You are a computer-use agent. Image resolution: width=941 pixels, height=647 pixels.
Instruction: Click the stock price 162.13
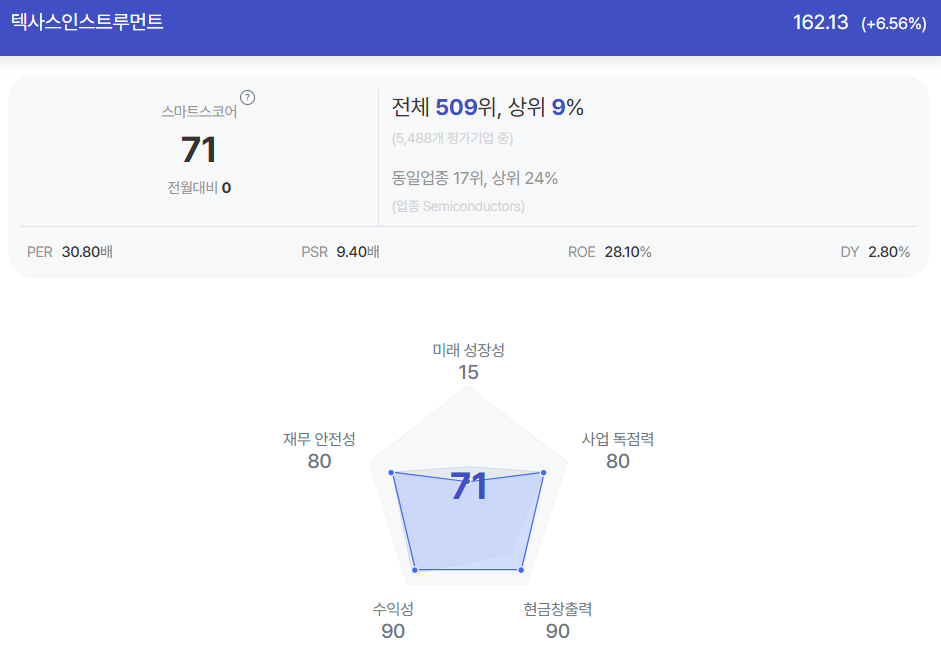pos(820,23)
